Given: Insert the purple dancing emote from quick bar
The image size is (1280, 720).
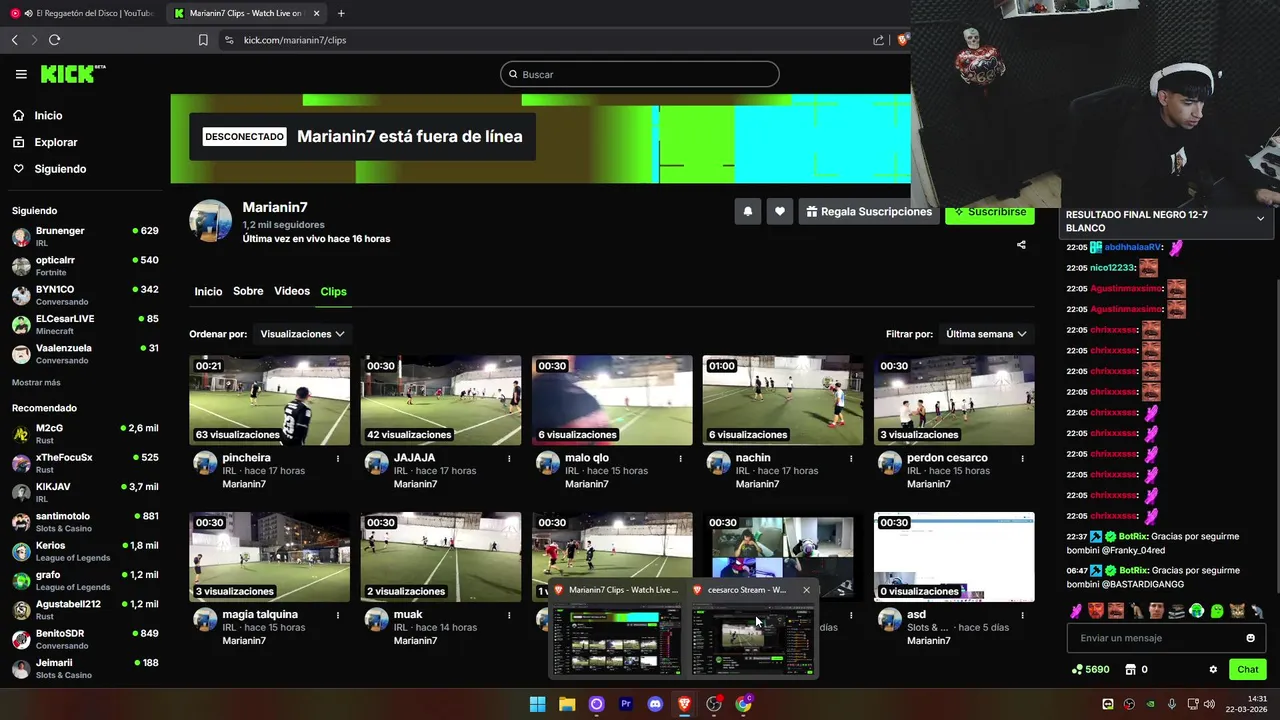Looking at the screenshot, I should point(1076,611).
